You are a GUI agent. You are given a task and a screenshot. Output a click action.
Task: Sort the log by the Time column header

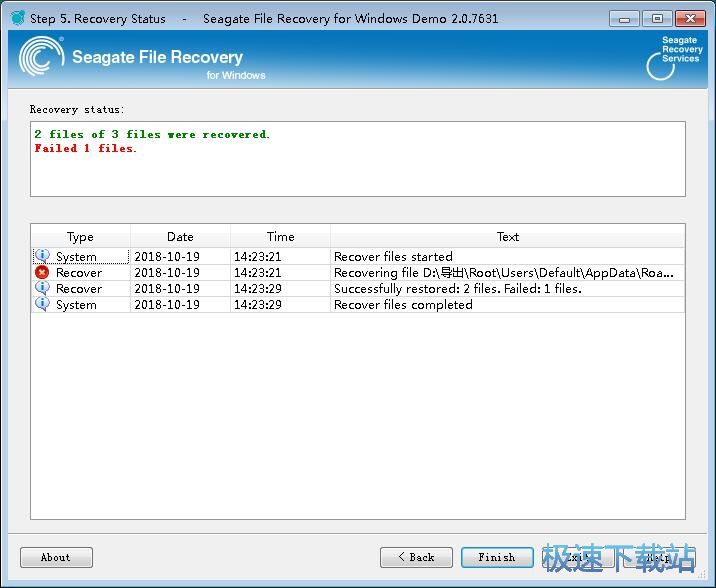pos(280,236)
